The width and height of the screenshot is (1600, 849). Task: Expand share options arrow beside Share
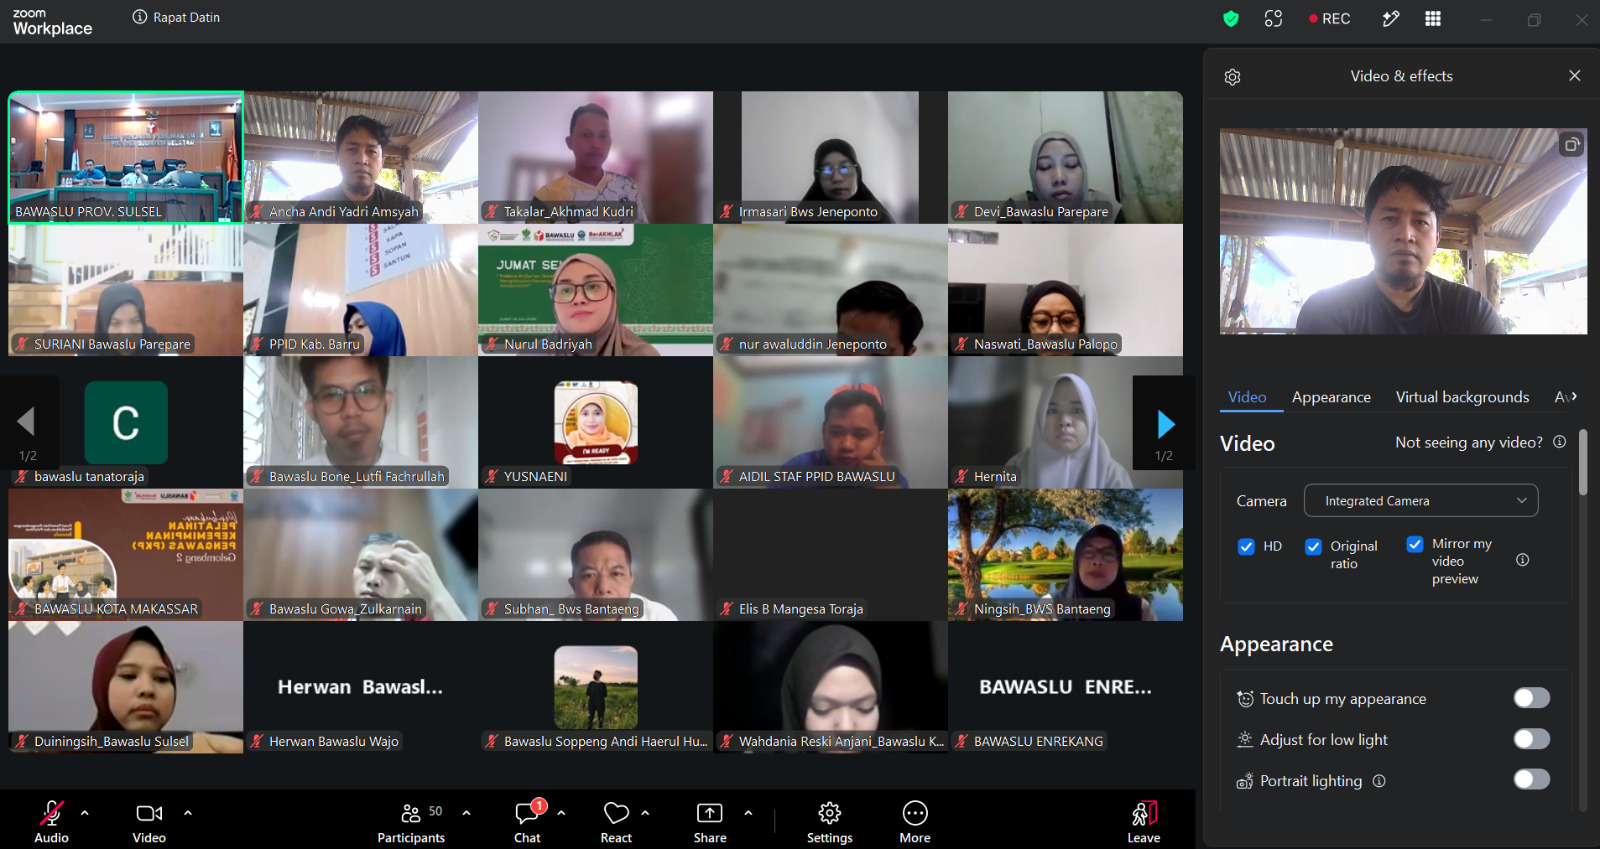click(748, 812)
